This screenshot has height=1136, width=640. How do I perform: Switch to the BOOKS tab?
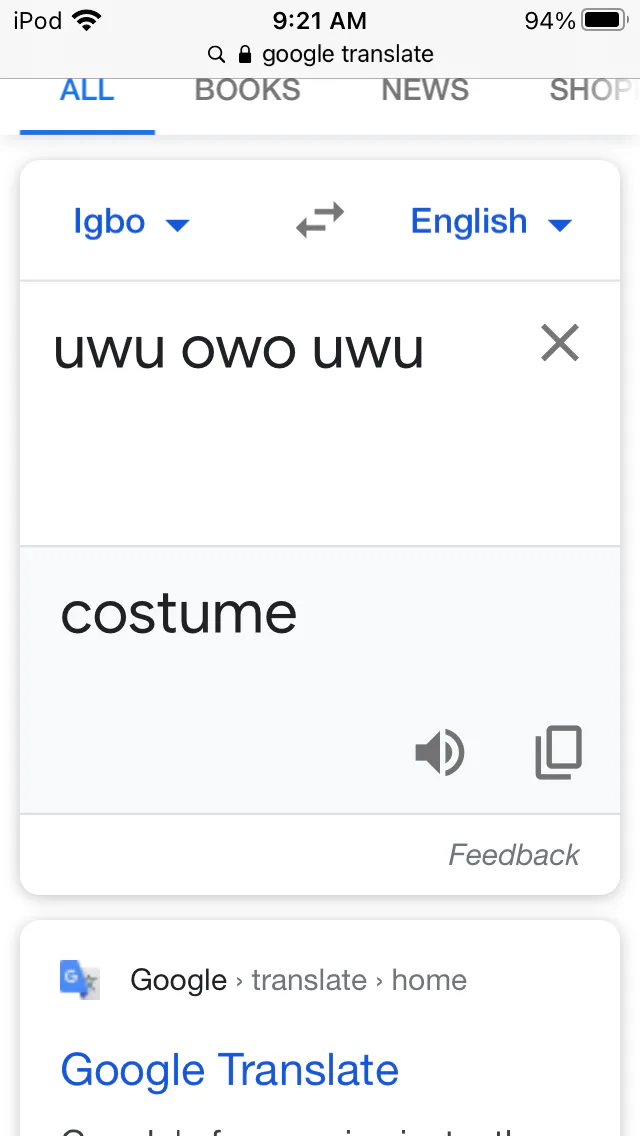point(247,90)
